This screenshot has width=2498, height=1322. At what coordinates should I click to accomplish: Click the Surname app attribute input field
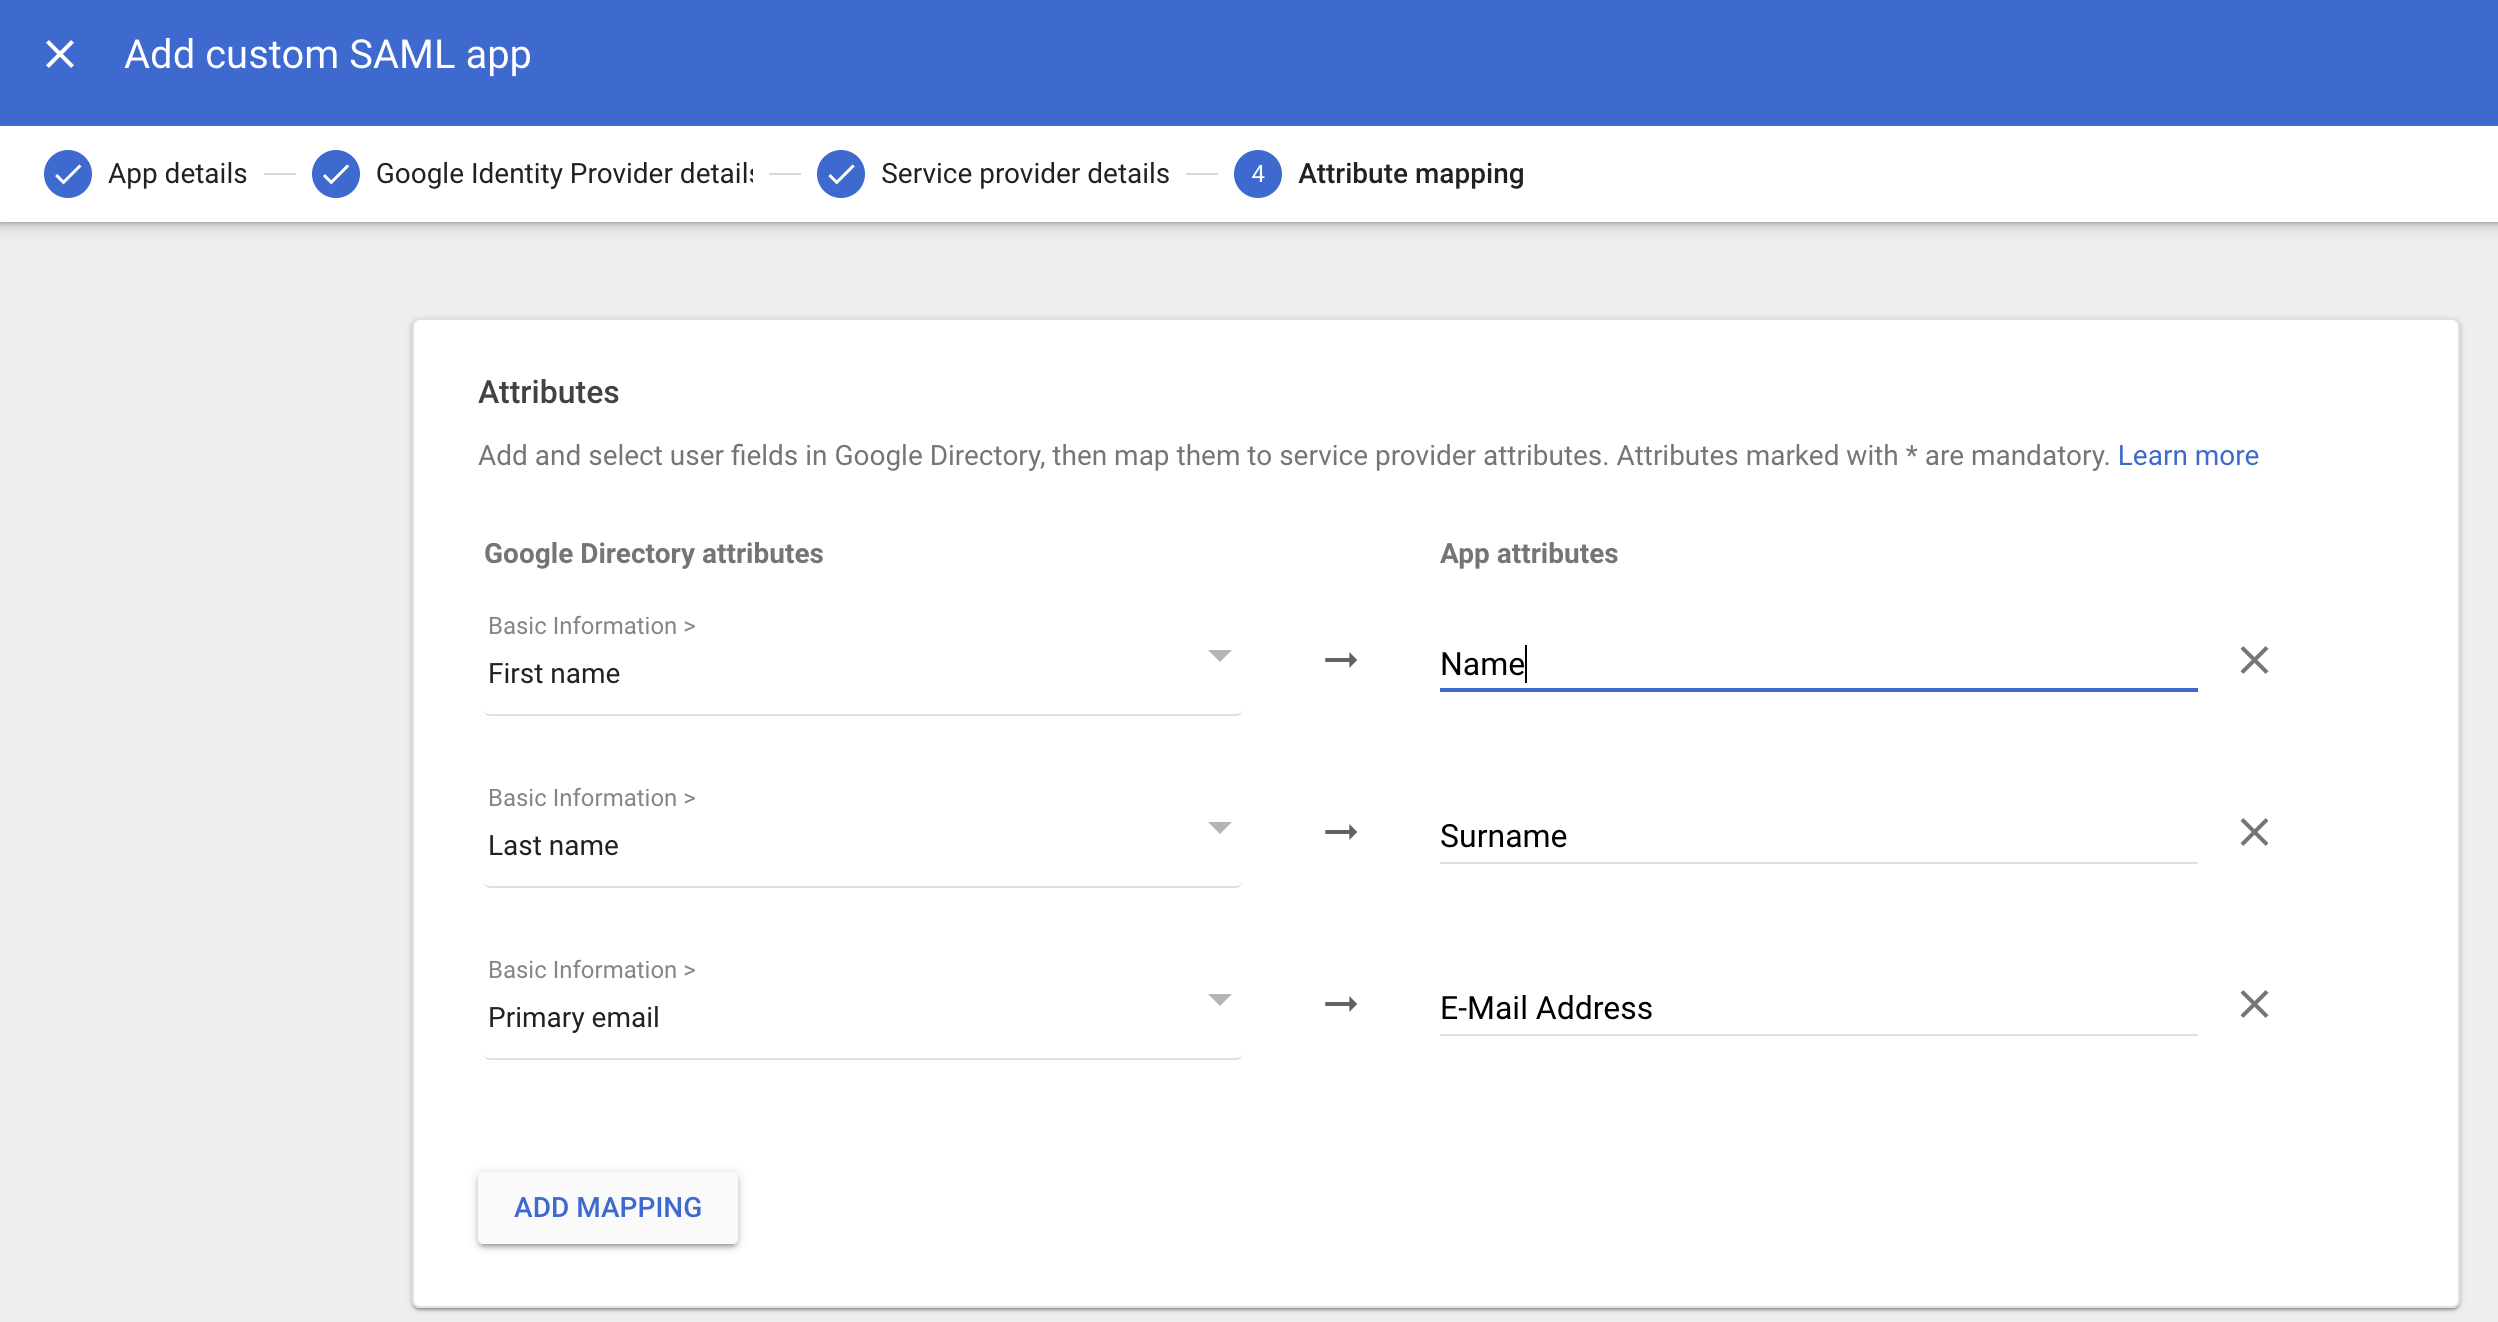pyautogui.click(x=1817, y=835)
